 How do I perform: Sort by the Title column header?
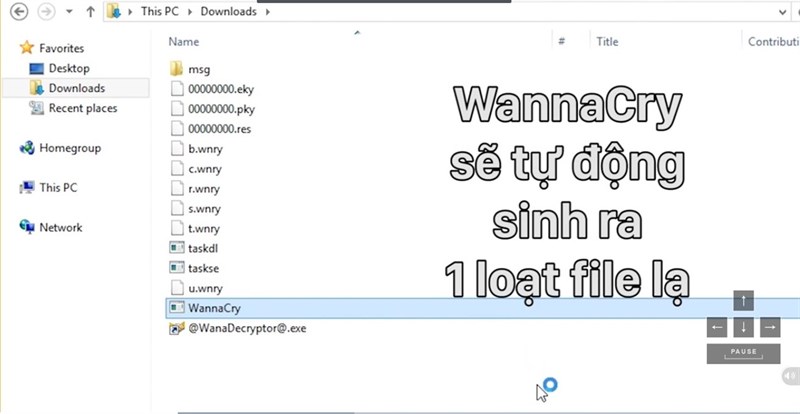click(607, 42)
